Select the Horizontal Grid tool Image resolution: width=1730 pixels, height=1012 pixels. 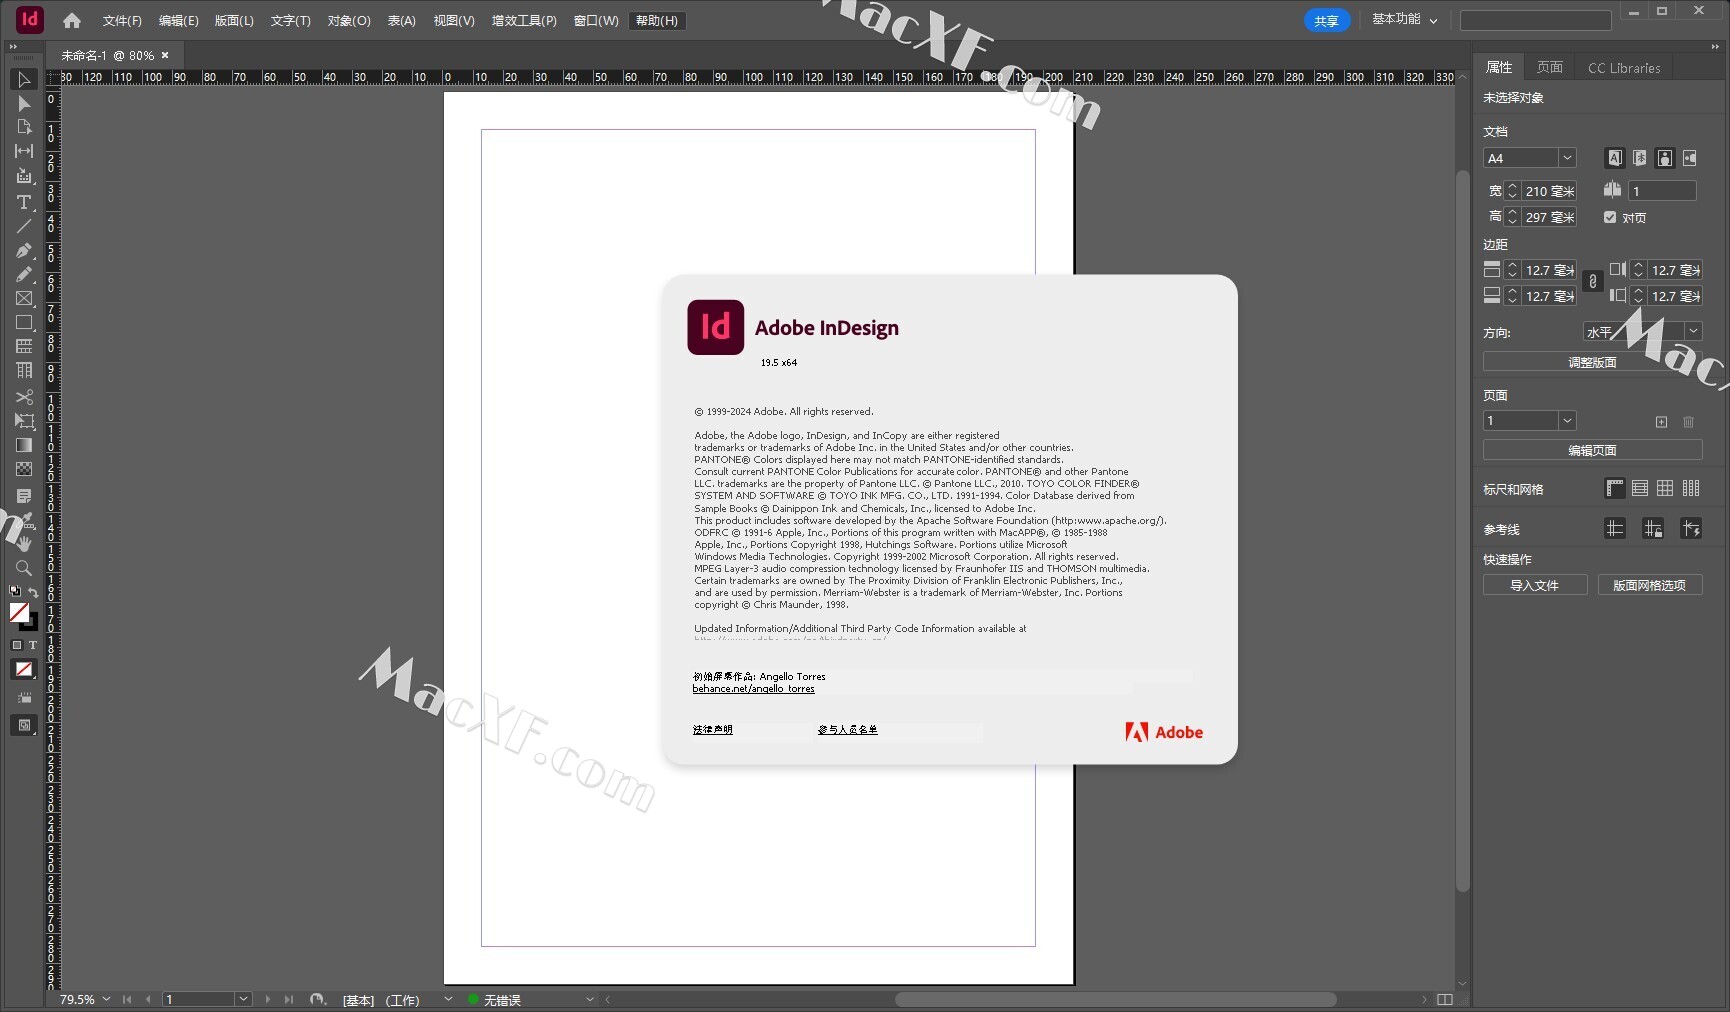coord(24,346)
